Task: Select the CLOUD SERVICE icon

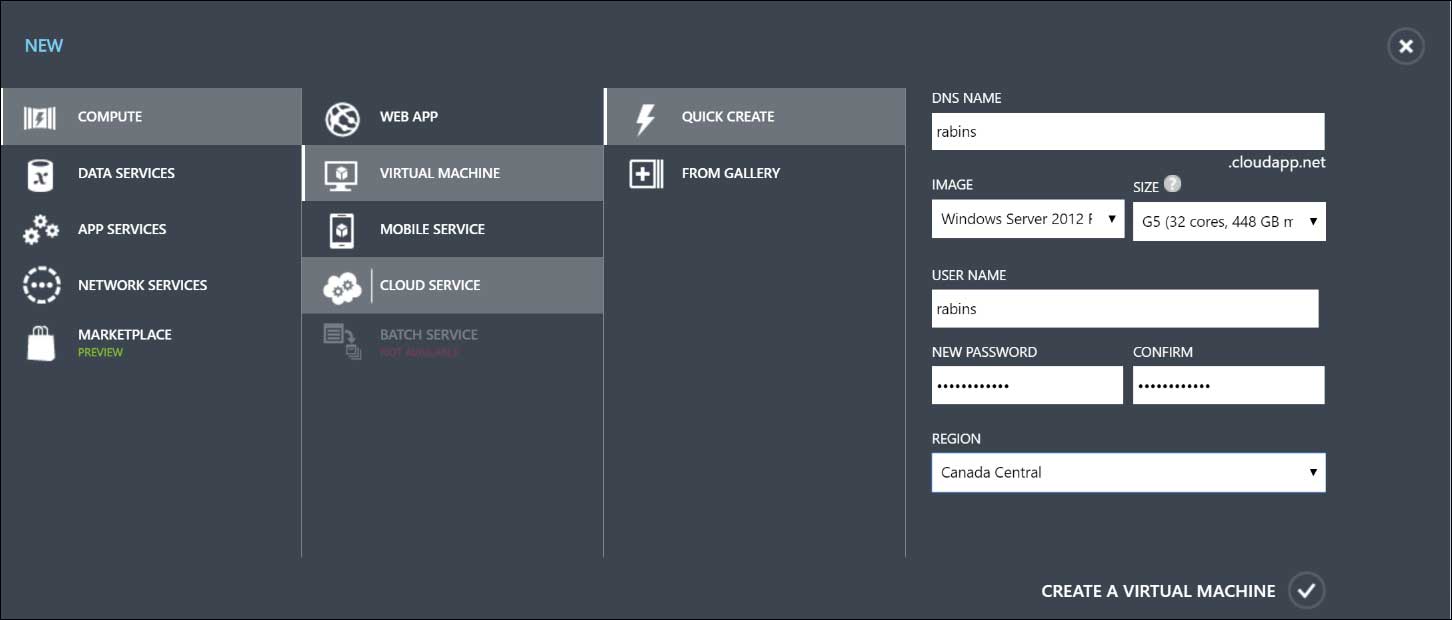Action: click(343, 285)
